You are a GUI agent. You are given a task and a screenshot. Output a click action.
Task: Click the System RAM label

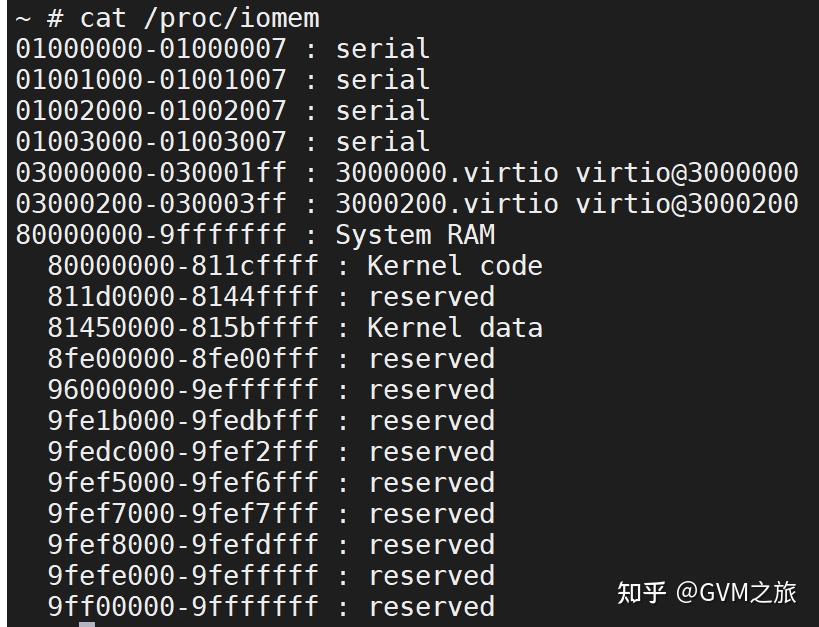[415, 235]
